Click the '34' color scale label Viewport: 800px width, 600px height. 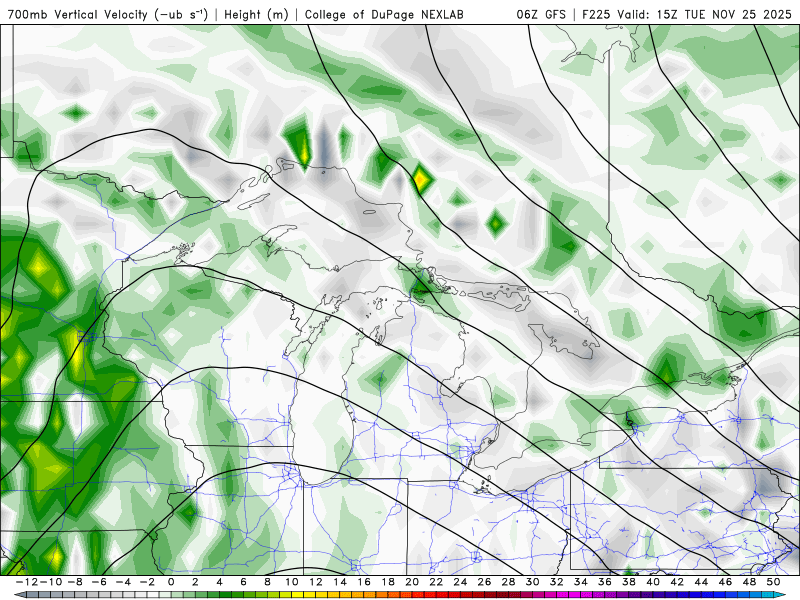coord(581,582)
